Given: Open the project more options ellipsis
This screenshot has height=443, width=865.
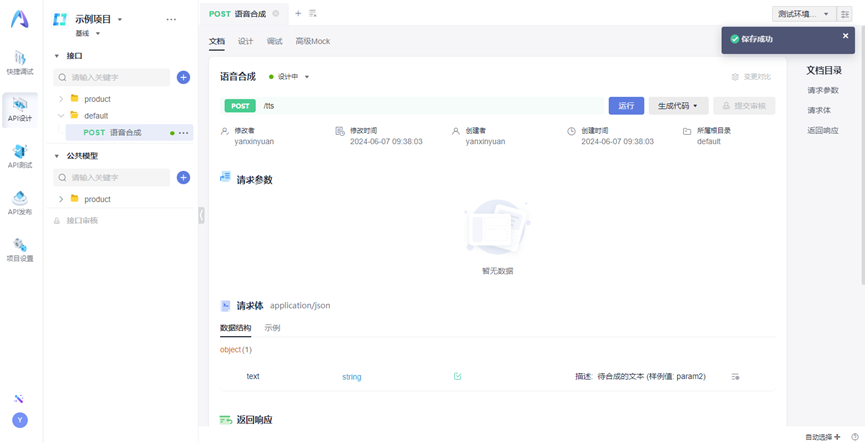Looking at the screenshot, I should pyautogui.click(x=172, y=19).
